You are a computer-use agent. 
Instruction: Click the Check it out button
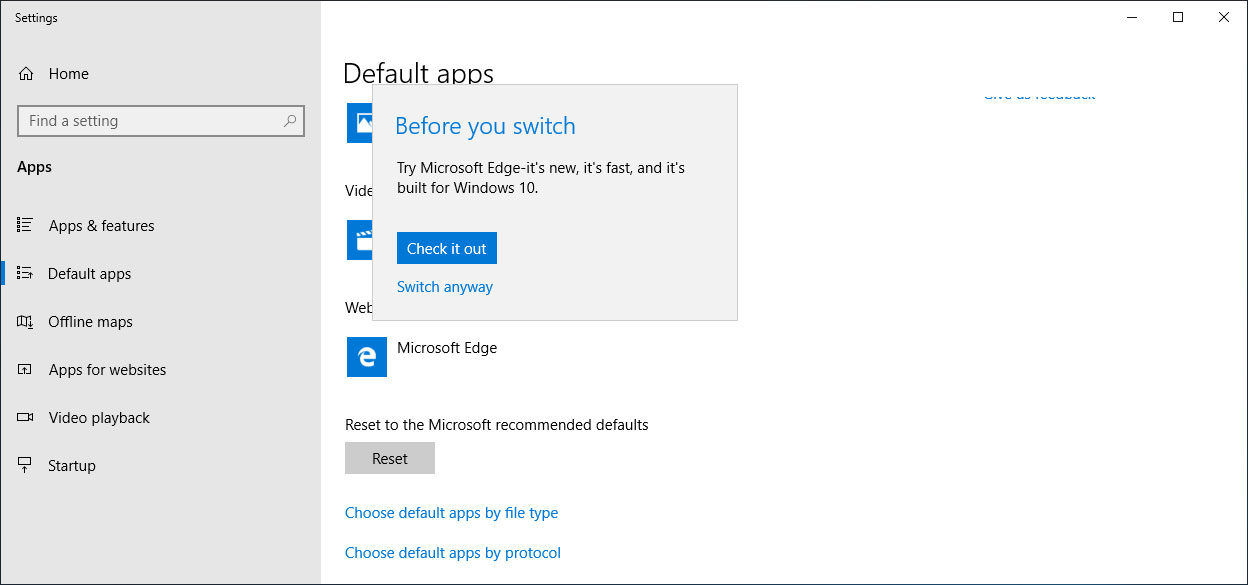447,248
